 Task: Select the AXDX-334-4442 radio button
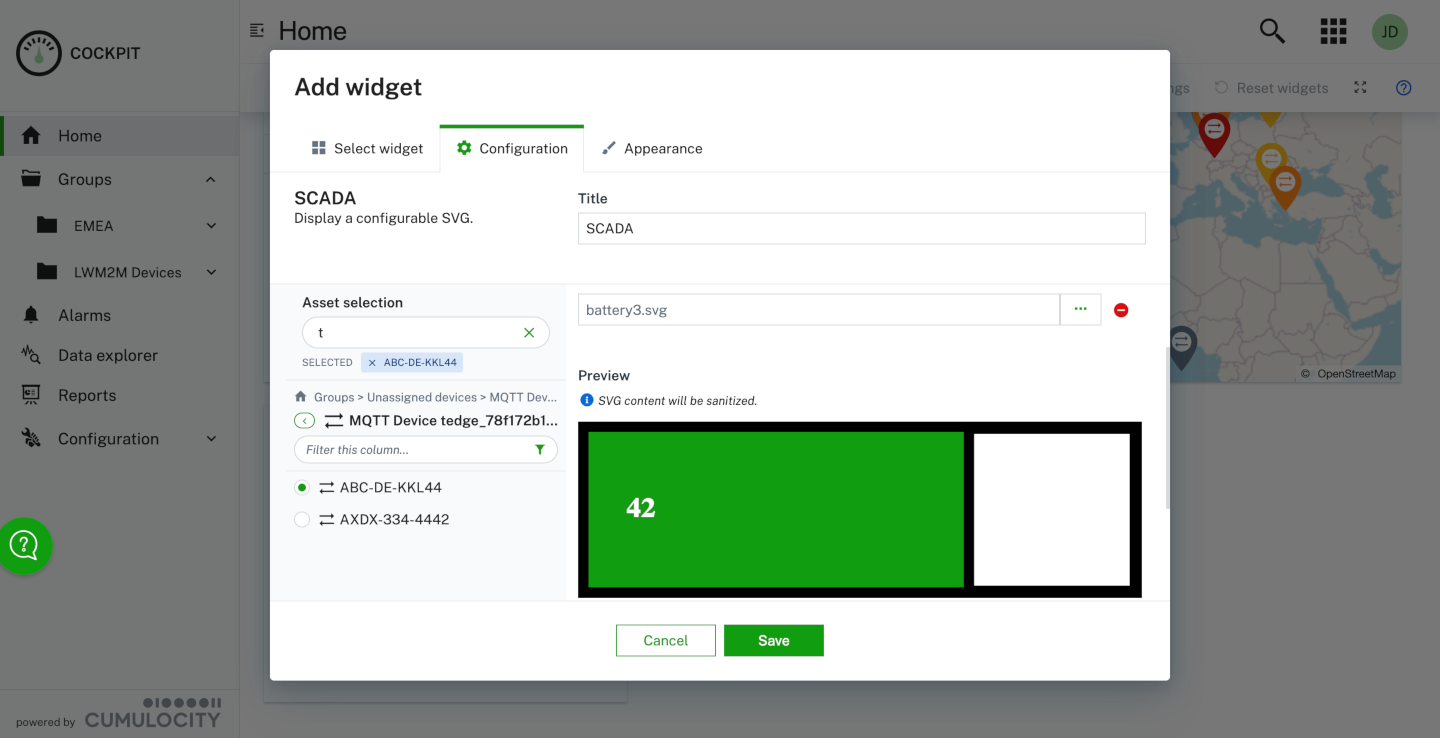pos(302,520)
